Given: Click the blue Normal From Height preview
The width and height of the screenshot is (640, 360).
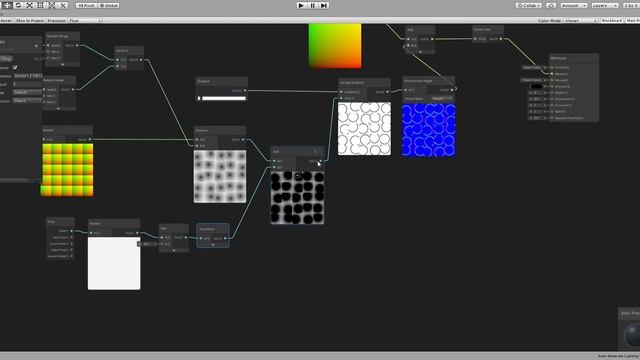Looking at the screenshot, I should pyautogui.click(x=429, y=130).
